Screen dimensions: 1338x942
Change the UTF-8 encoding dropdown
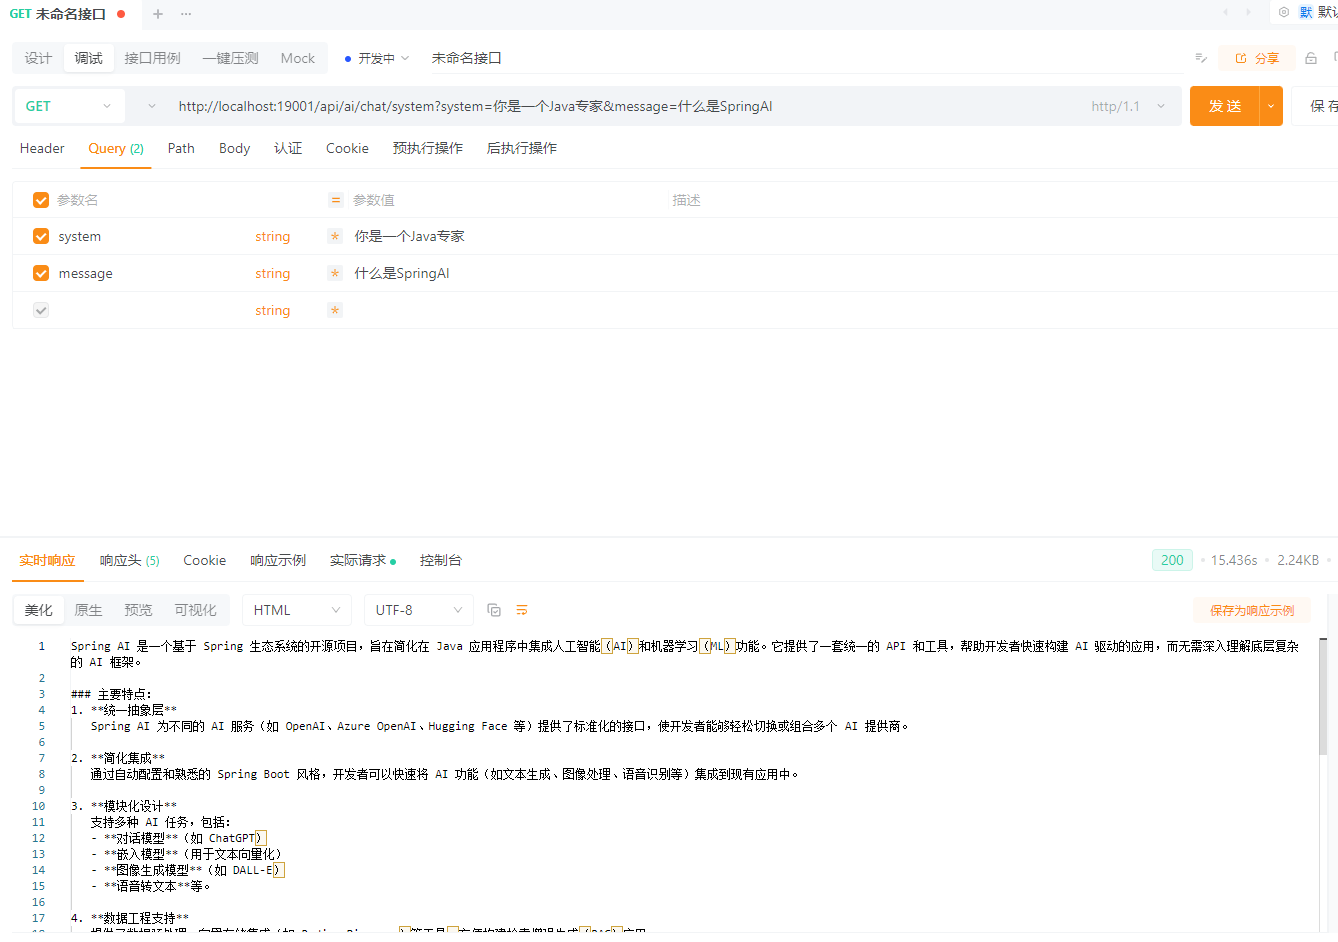[418, 609]
